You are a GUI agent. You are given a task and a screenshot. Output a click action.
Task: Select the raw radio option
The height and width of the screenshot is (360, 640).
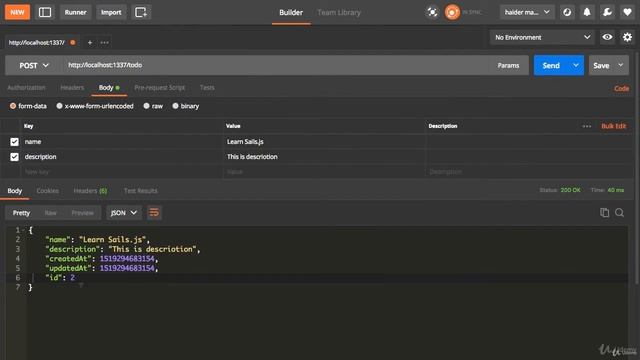(x=147, y=106)
